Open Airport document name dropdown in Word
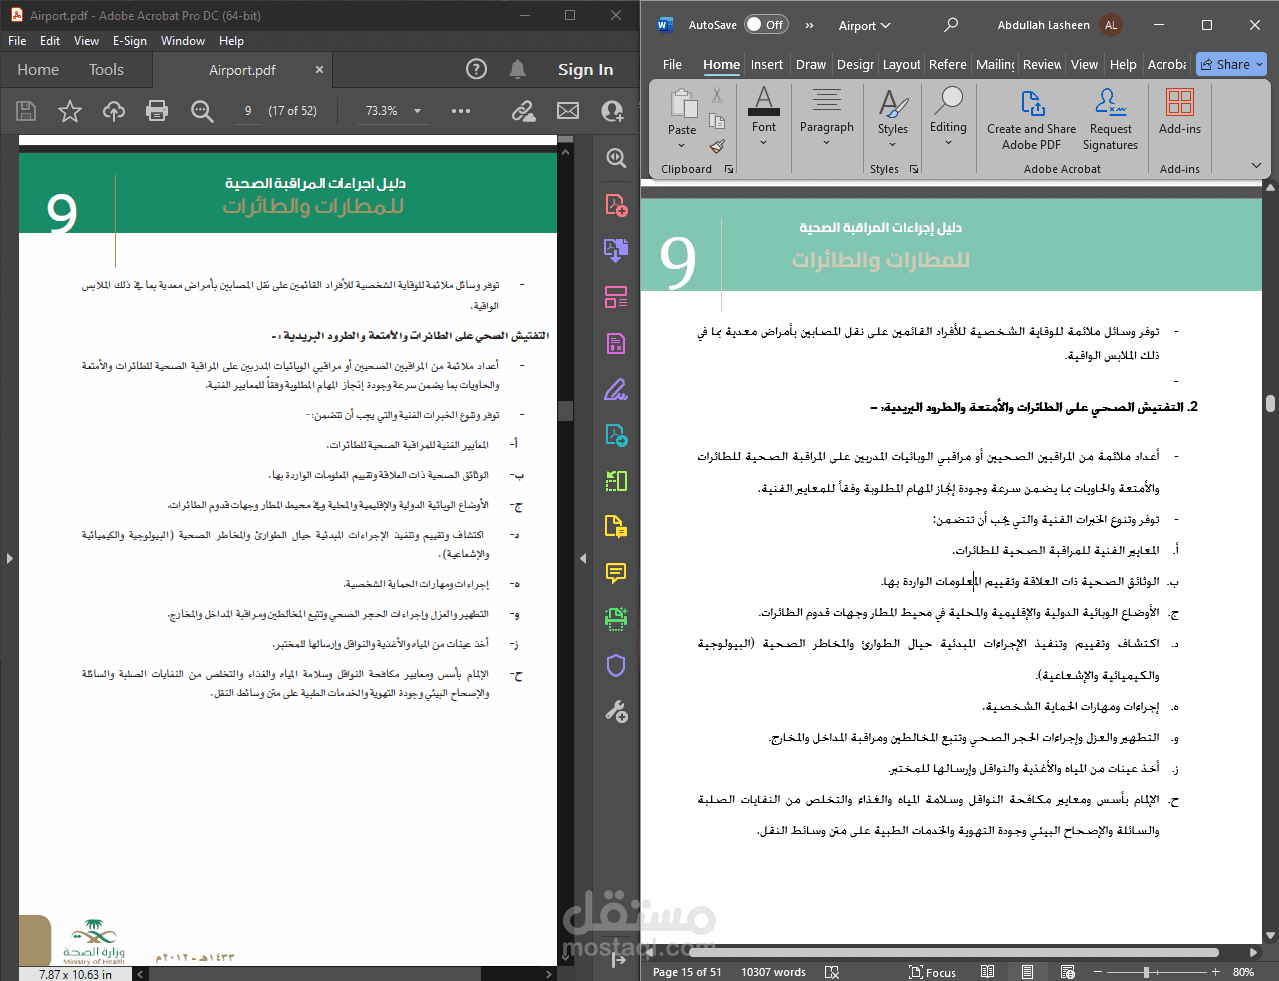The height and width of the screenshot is (981, 1279). [x=865, y=26]
